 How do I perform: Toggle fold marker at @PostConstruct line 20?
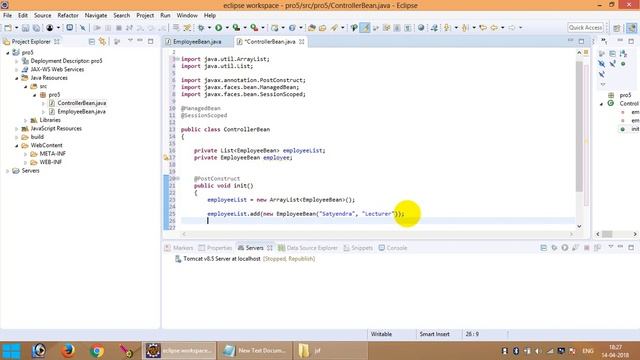178,179
